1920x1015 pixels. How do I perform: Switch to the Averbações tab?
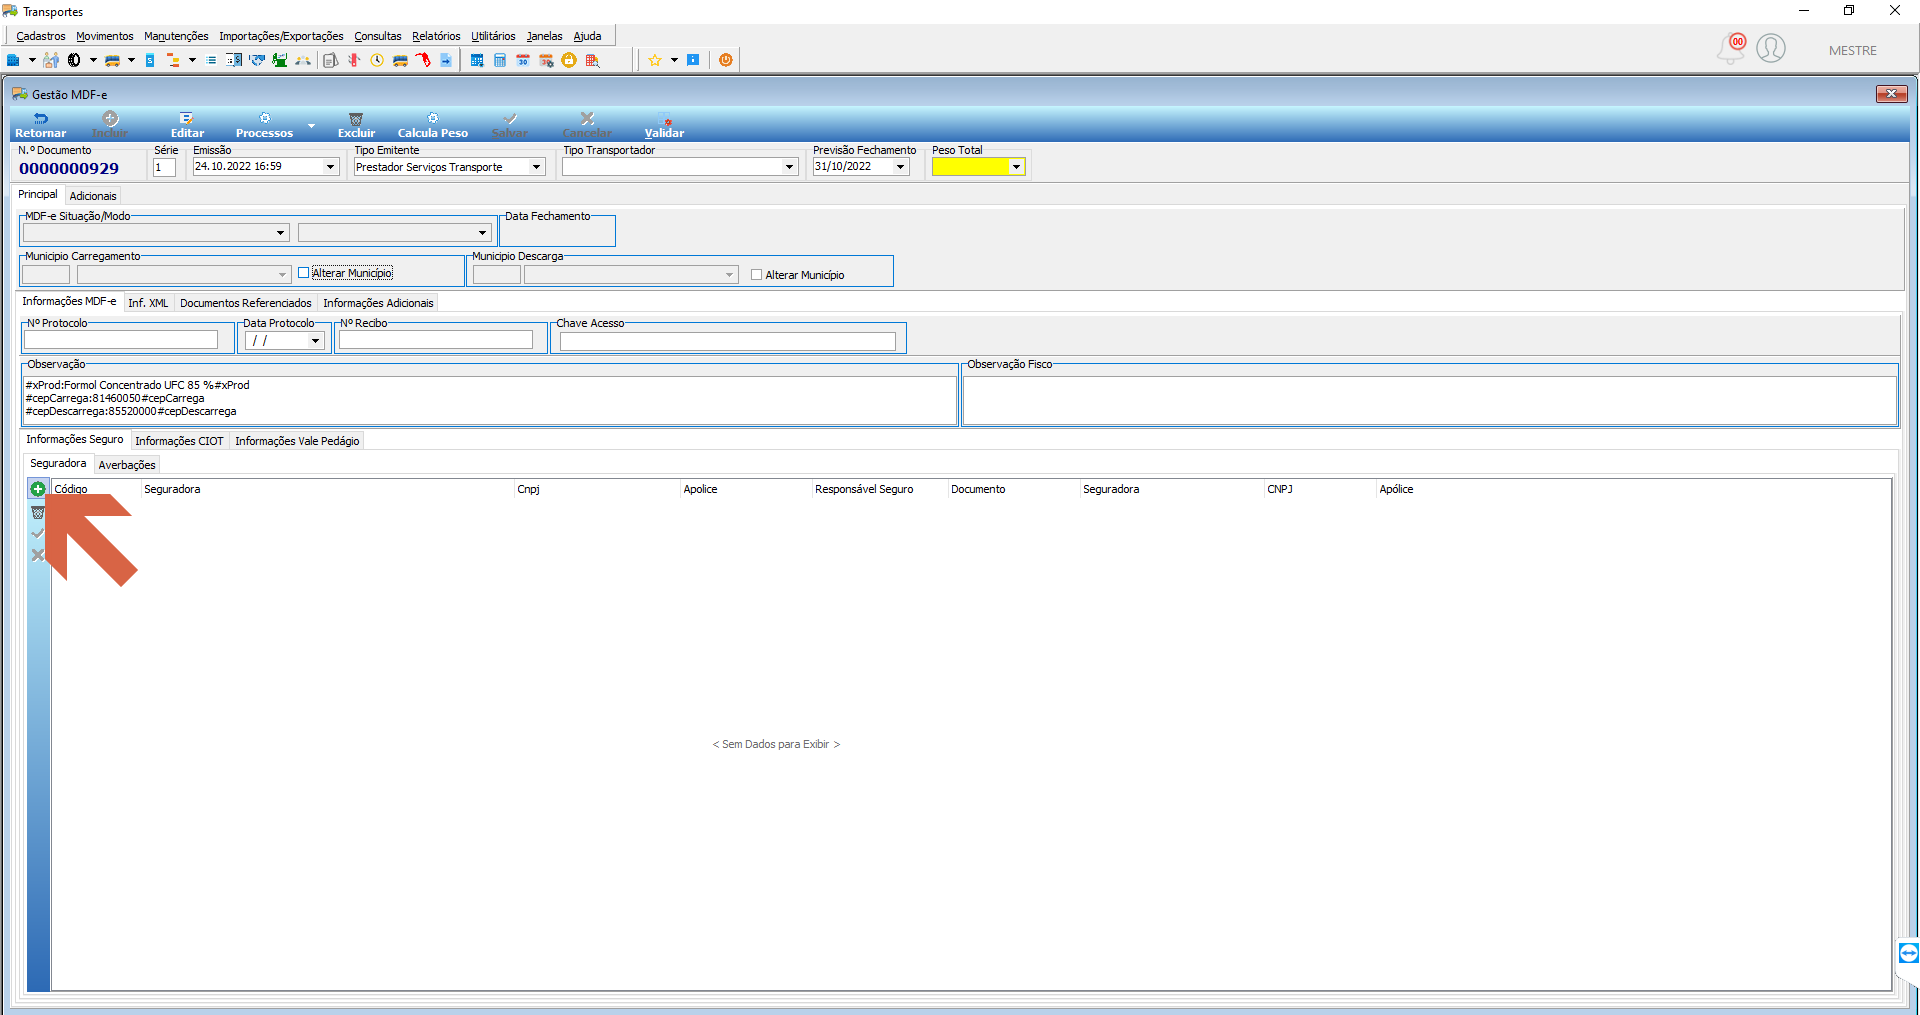click(127, 465)
